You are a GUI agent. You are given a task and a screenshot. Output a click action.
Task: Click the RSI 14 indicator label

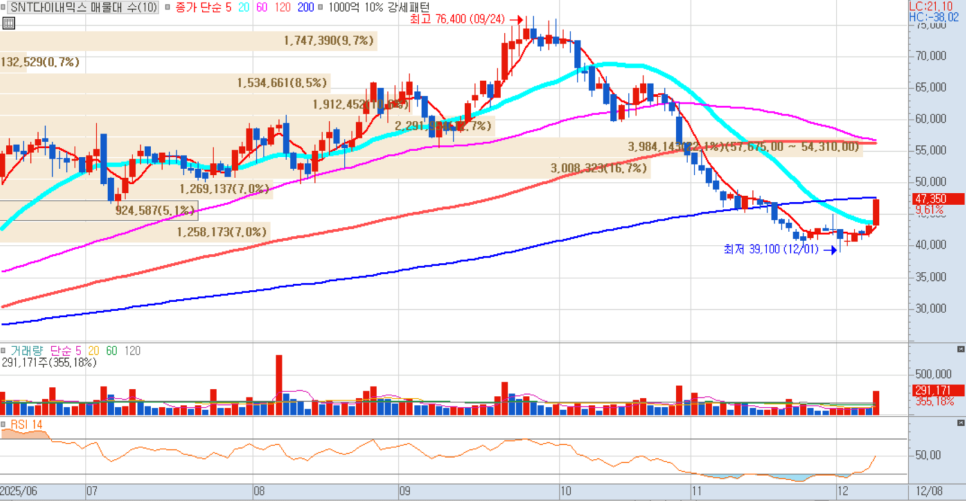26,425
